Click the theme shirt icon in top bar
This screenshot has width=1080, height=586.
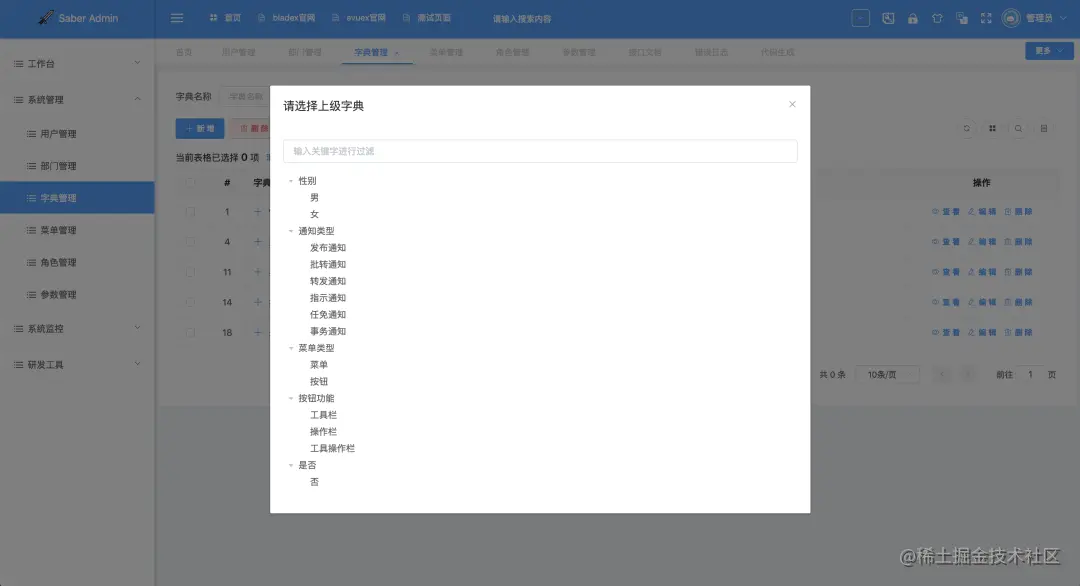point(939,17)
